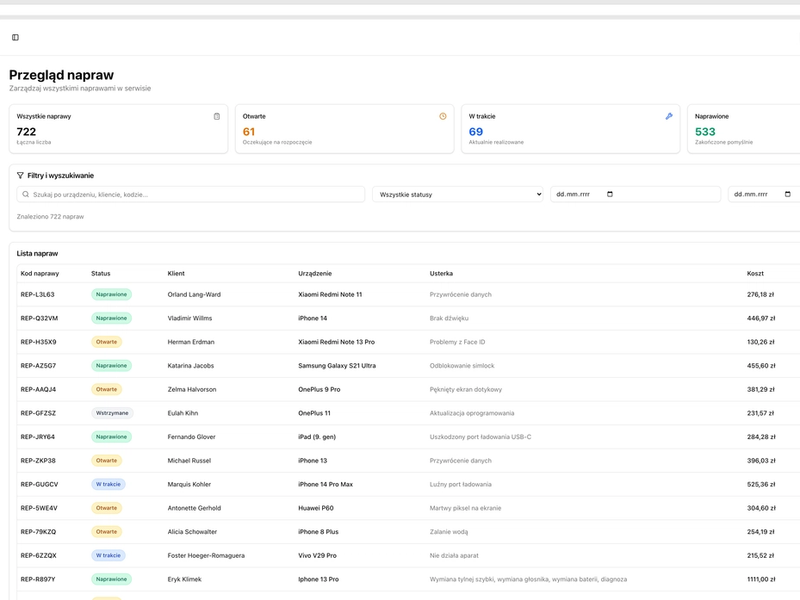Open repair REP-JRY64
This screenshot has width=800, height=600.
coord(37,437)
